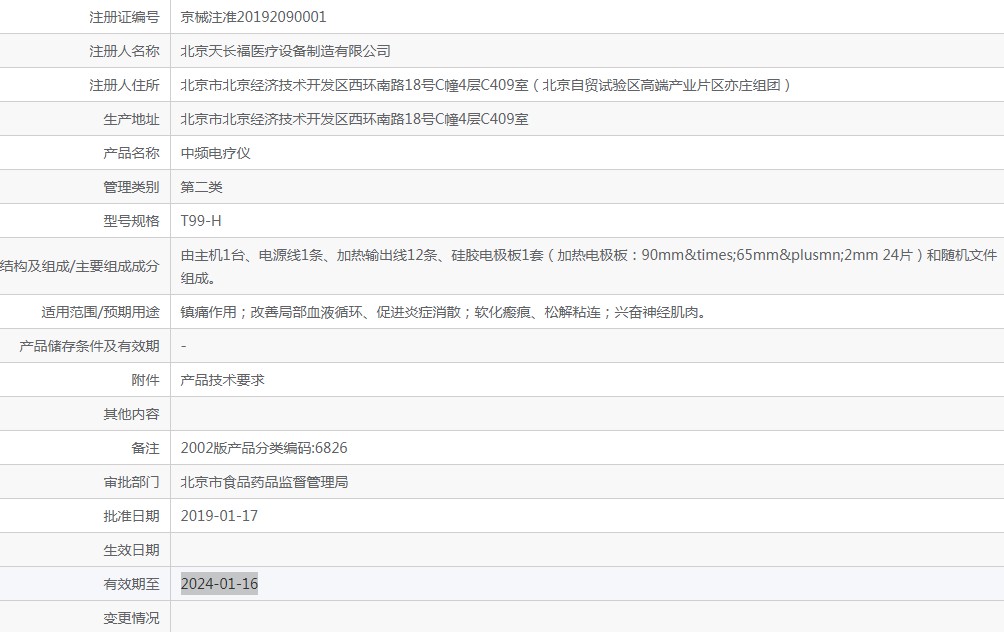
Task: Select registrant name 北京天长福医疗设备制造有限公司
Action: [x=285, y=51]
